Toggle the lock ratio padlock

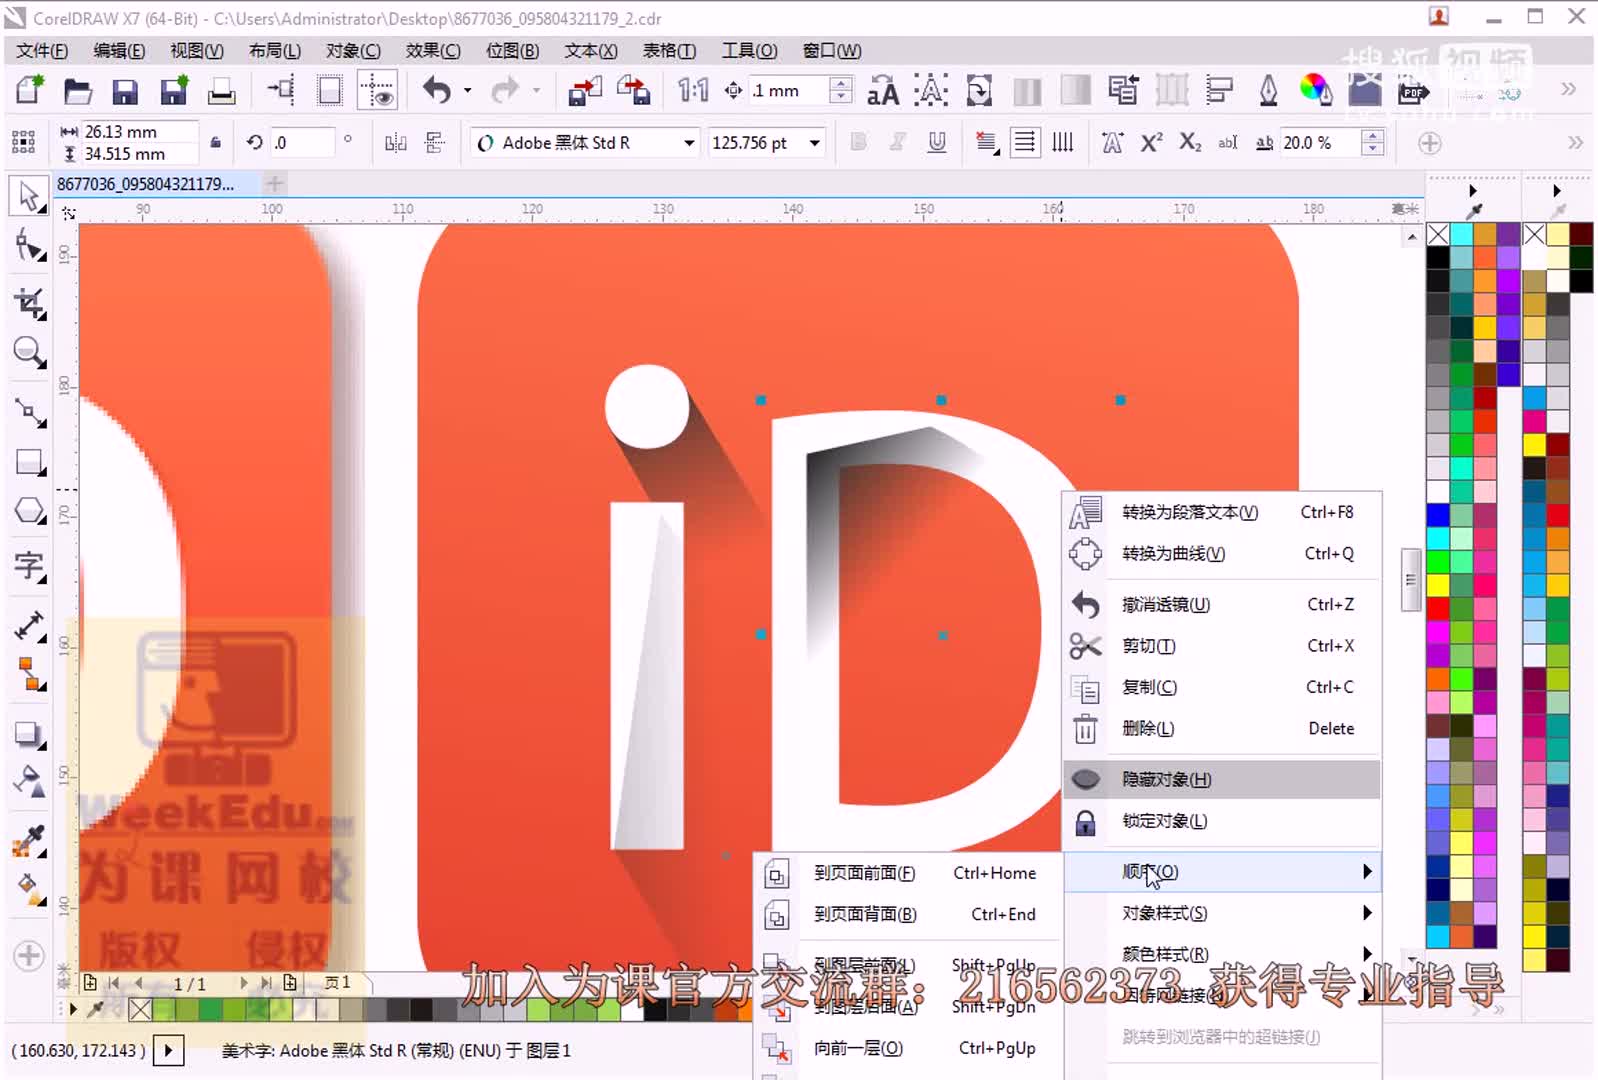(215, 143)
